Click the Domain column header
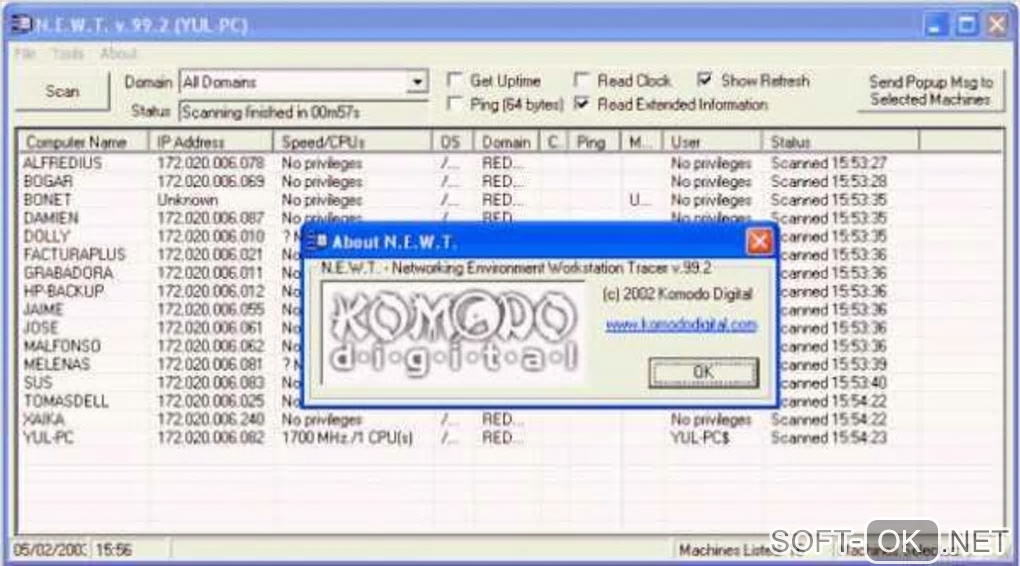Image resolution: width=1020 pixels, height=566 pixels. [506, 142]
